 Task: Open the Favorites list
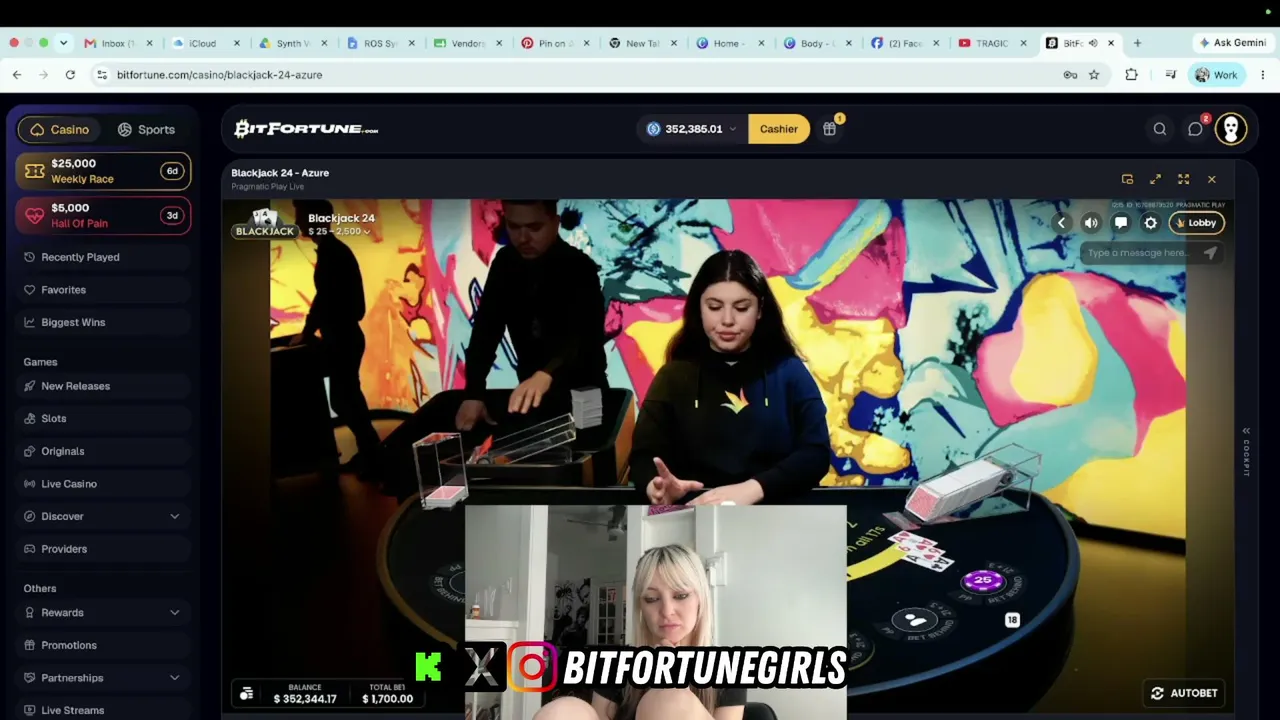click(x=102, y=290)
